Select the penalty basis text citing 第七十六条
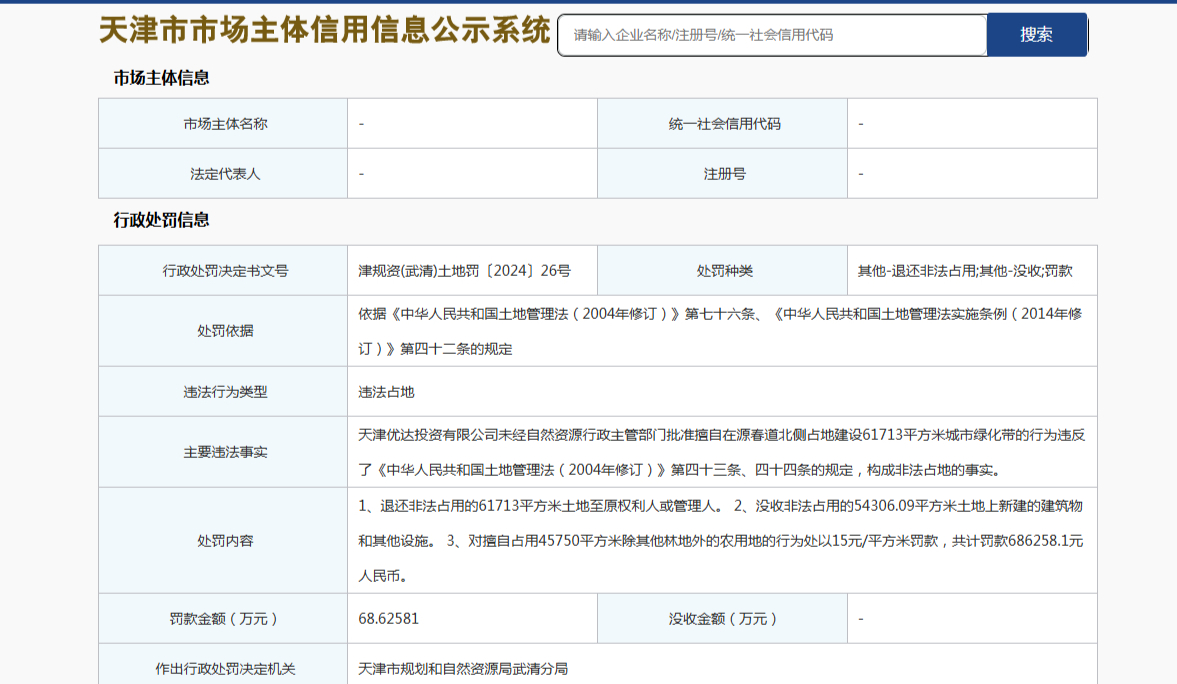 point(721,331)
